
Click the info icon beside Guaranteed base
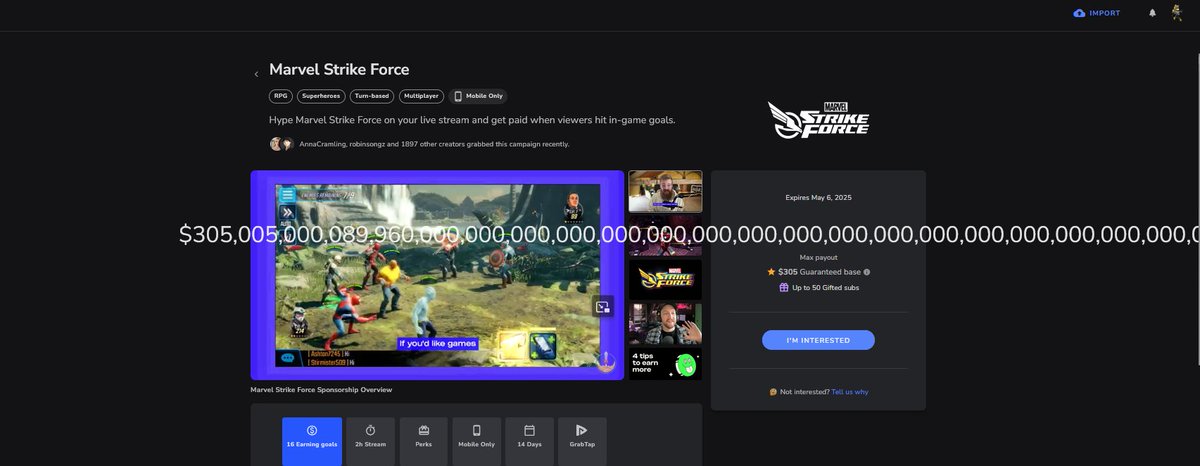pyautogui.click(x=867, y=272)
